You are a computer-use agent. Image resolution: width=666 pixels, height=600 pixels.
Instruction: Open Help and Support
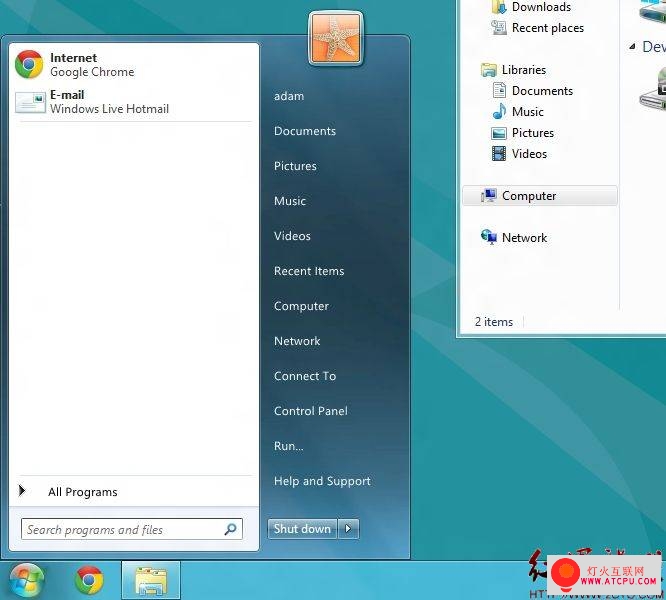[322, 481]
